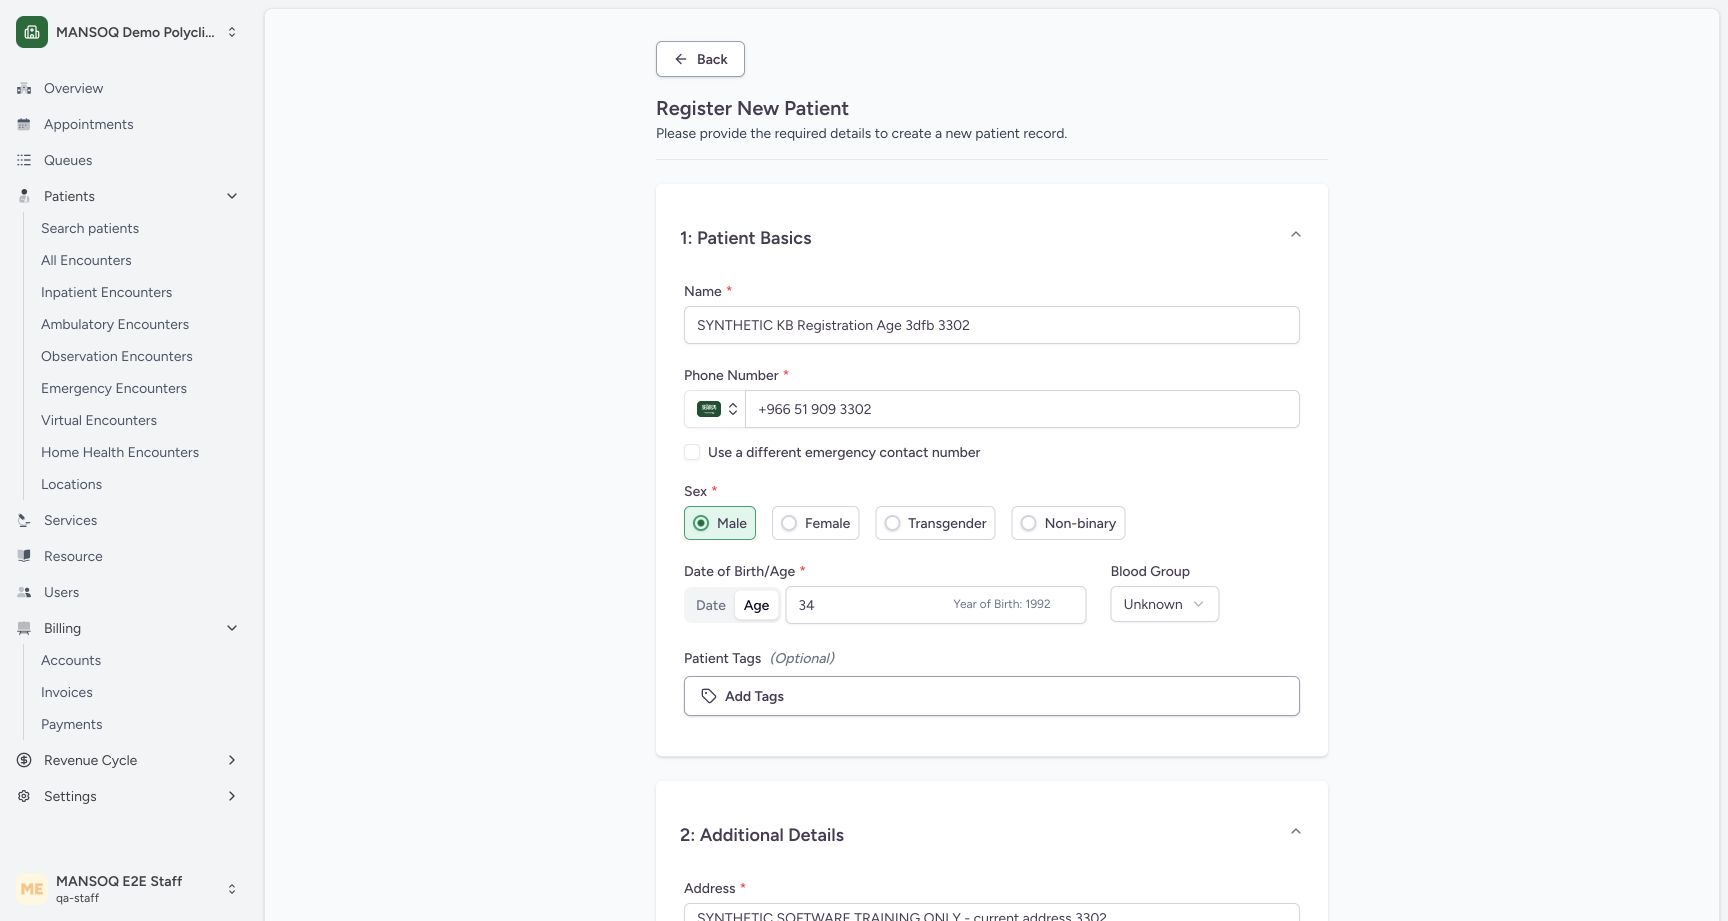The height and width of the screenshot is (921, 1728).
Task: Collapse the Additional Details section
Action: tap(1296, 831)
